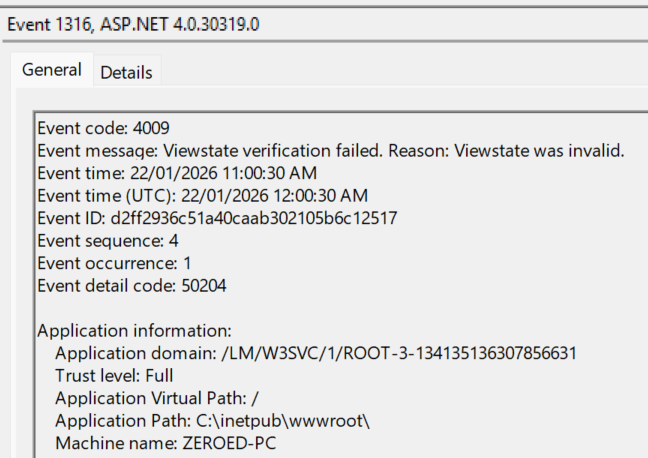Click the Event sequence: 4 line
The height and width of the screenshot is (458, 648).
(107, 240)
